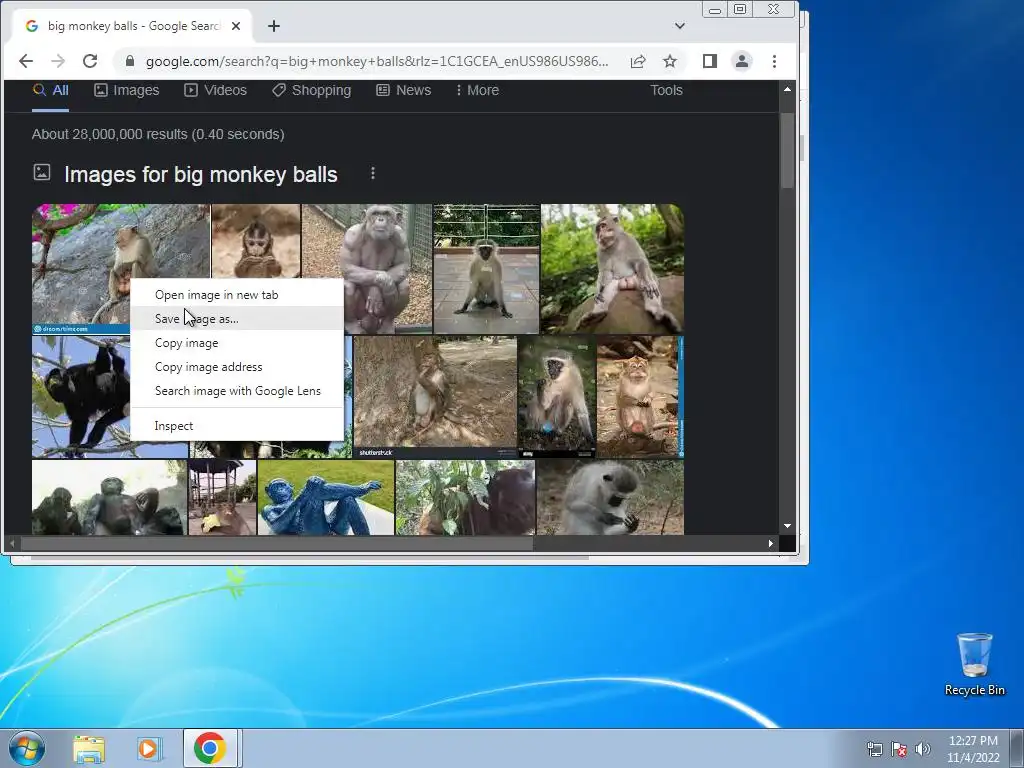Image resolution: width=1024 pixels, height=768 pixels.
Task: Open the shutterstock monkey by tree thumbnail
Action: point(435,396)
